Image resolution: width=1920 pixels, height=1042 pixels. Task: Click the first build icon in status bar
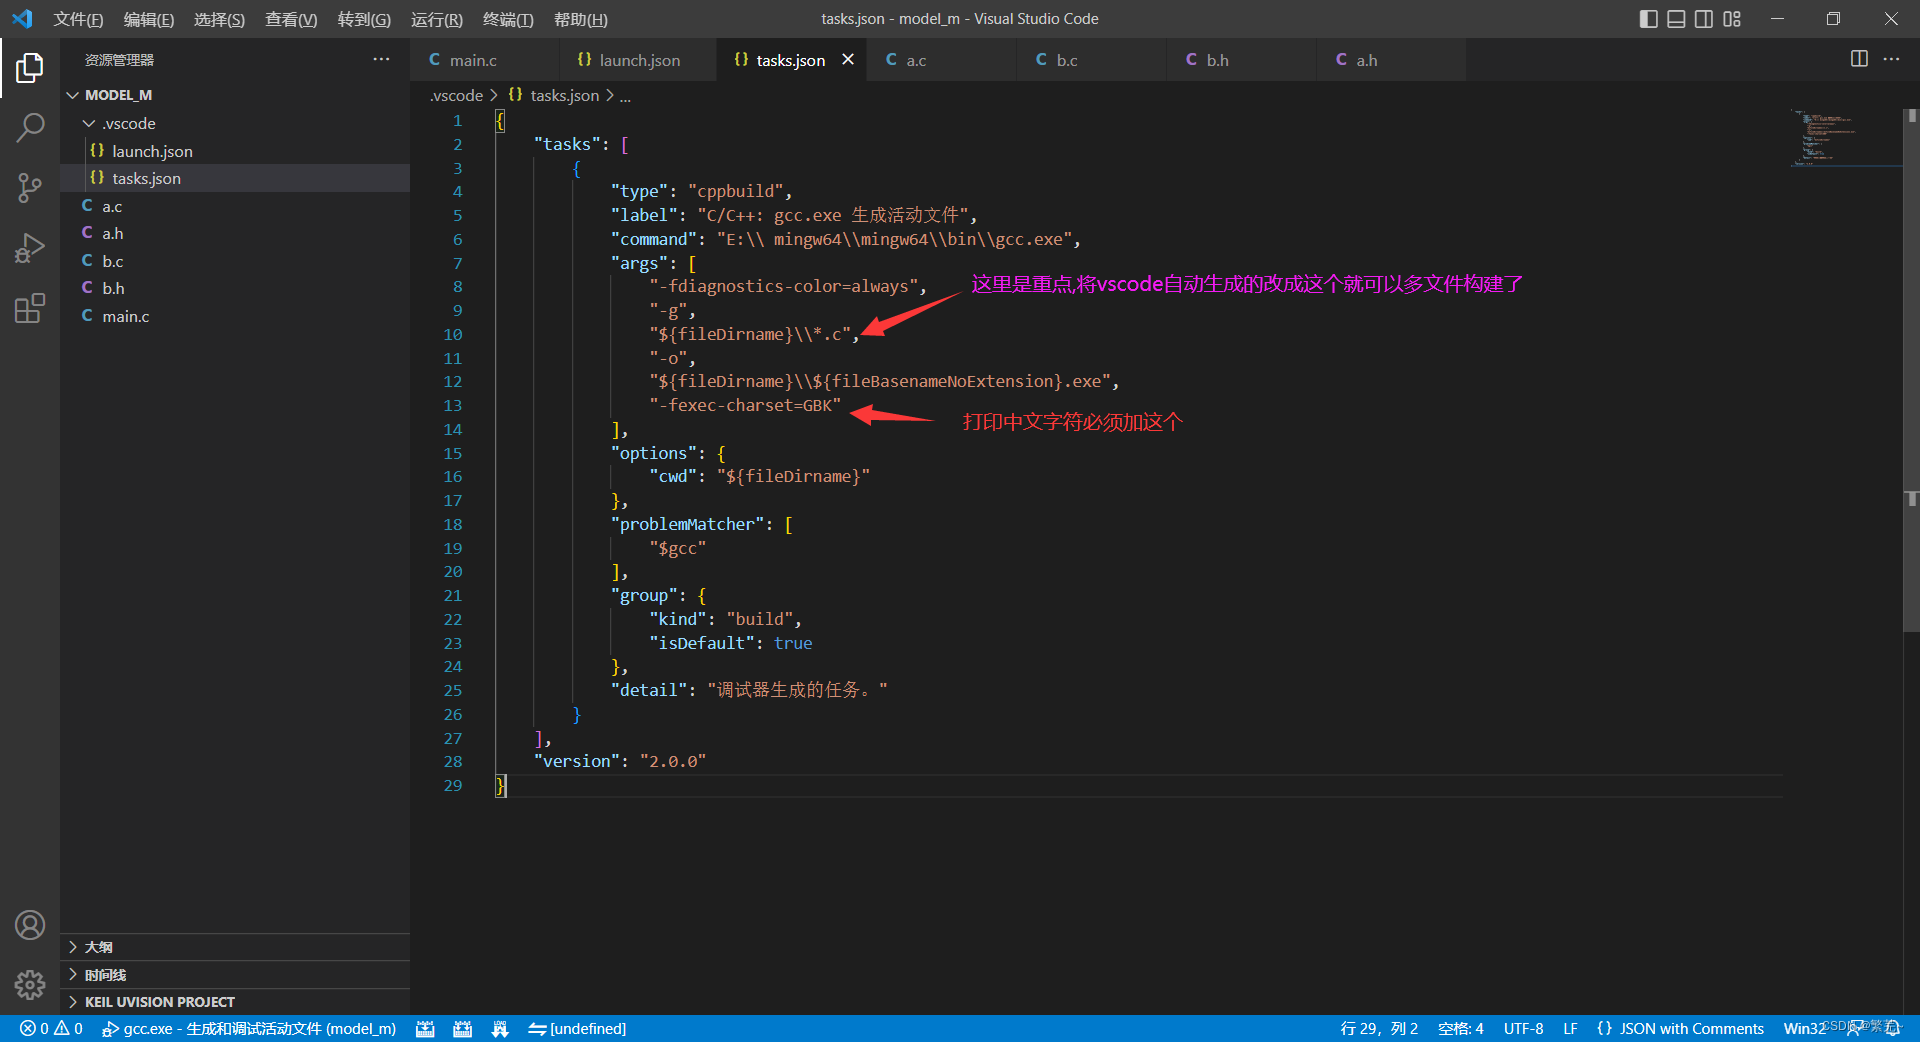pyautogui.click(x=425, y=1028)
